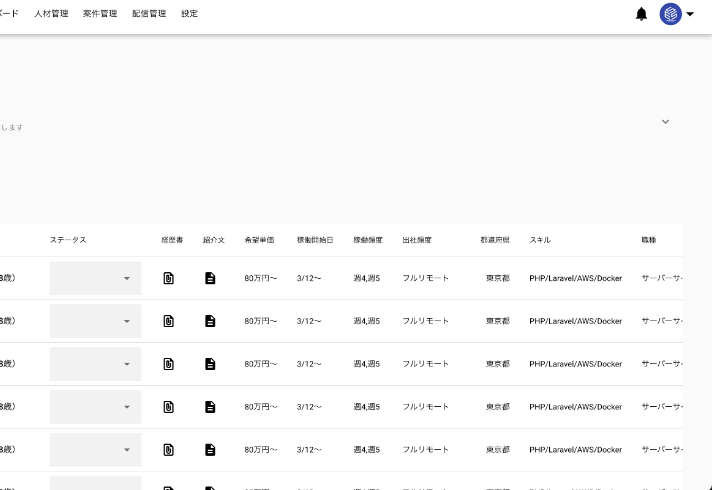Screen dimensions: 712x490
Task: Open the status dropdown in the second row
Action: click(95, 321)
